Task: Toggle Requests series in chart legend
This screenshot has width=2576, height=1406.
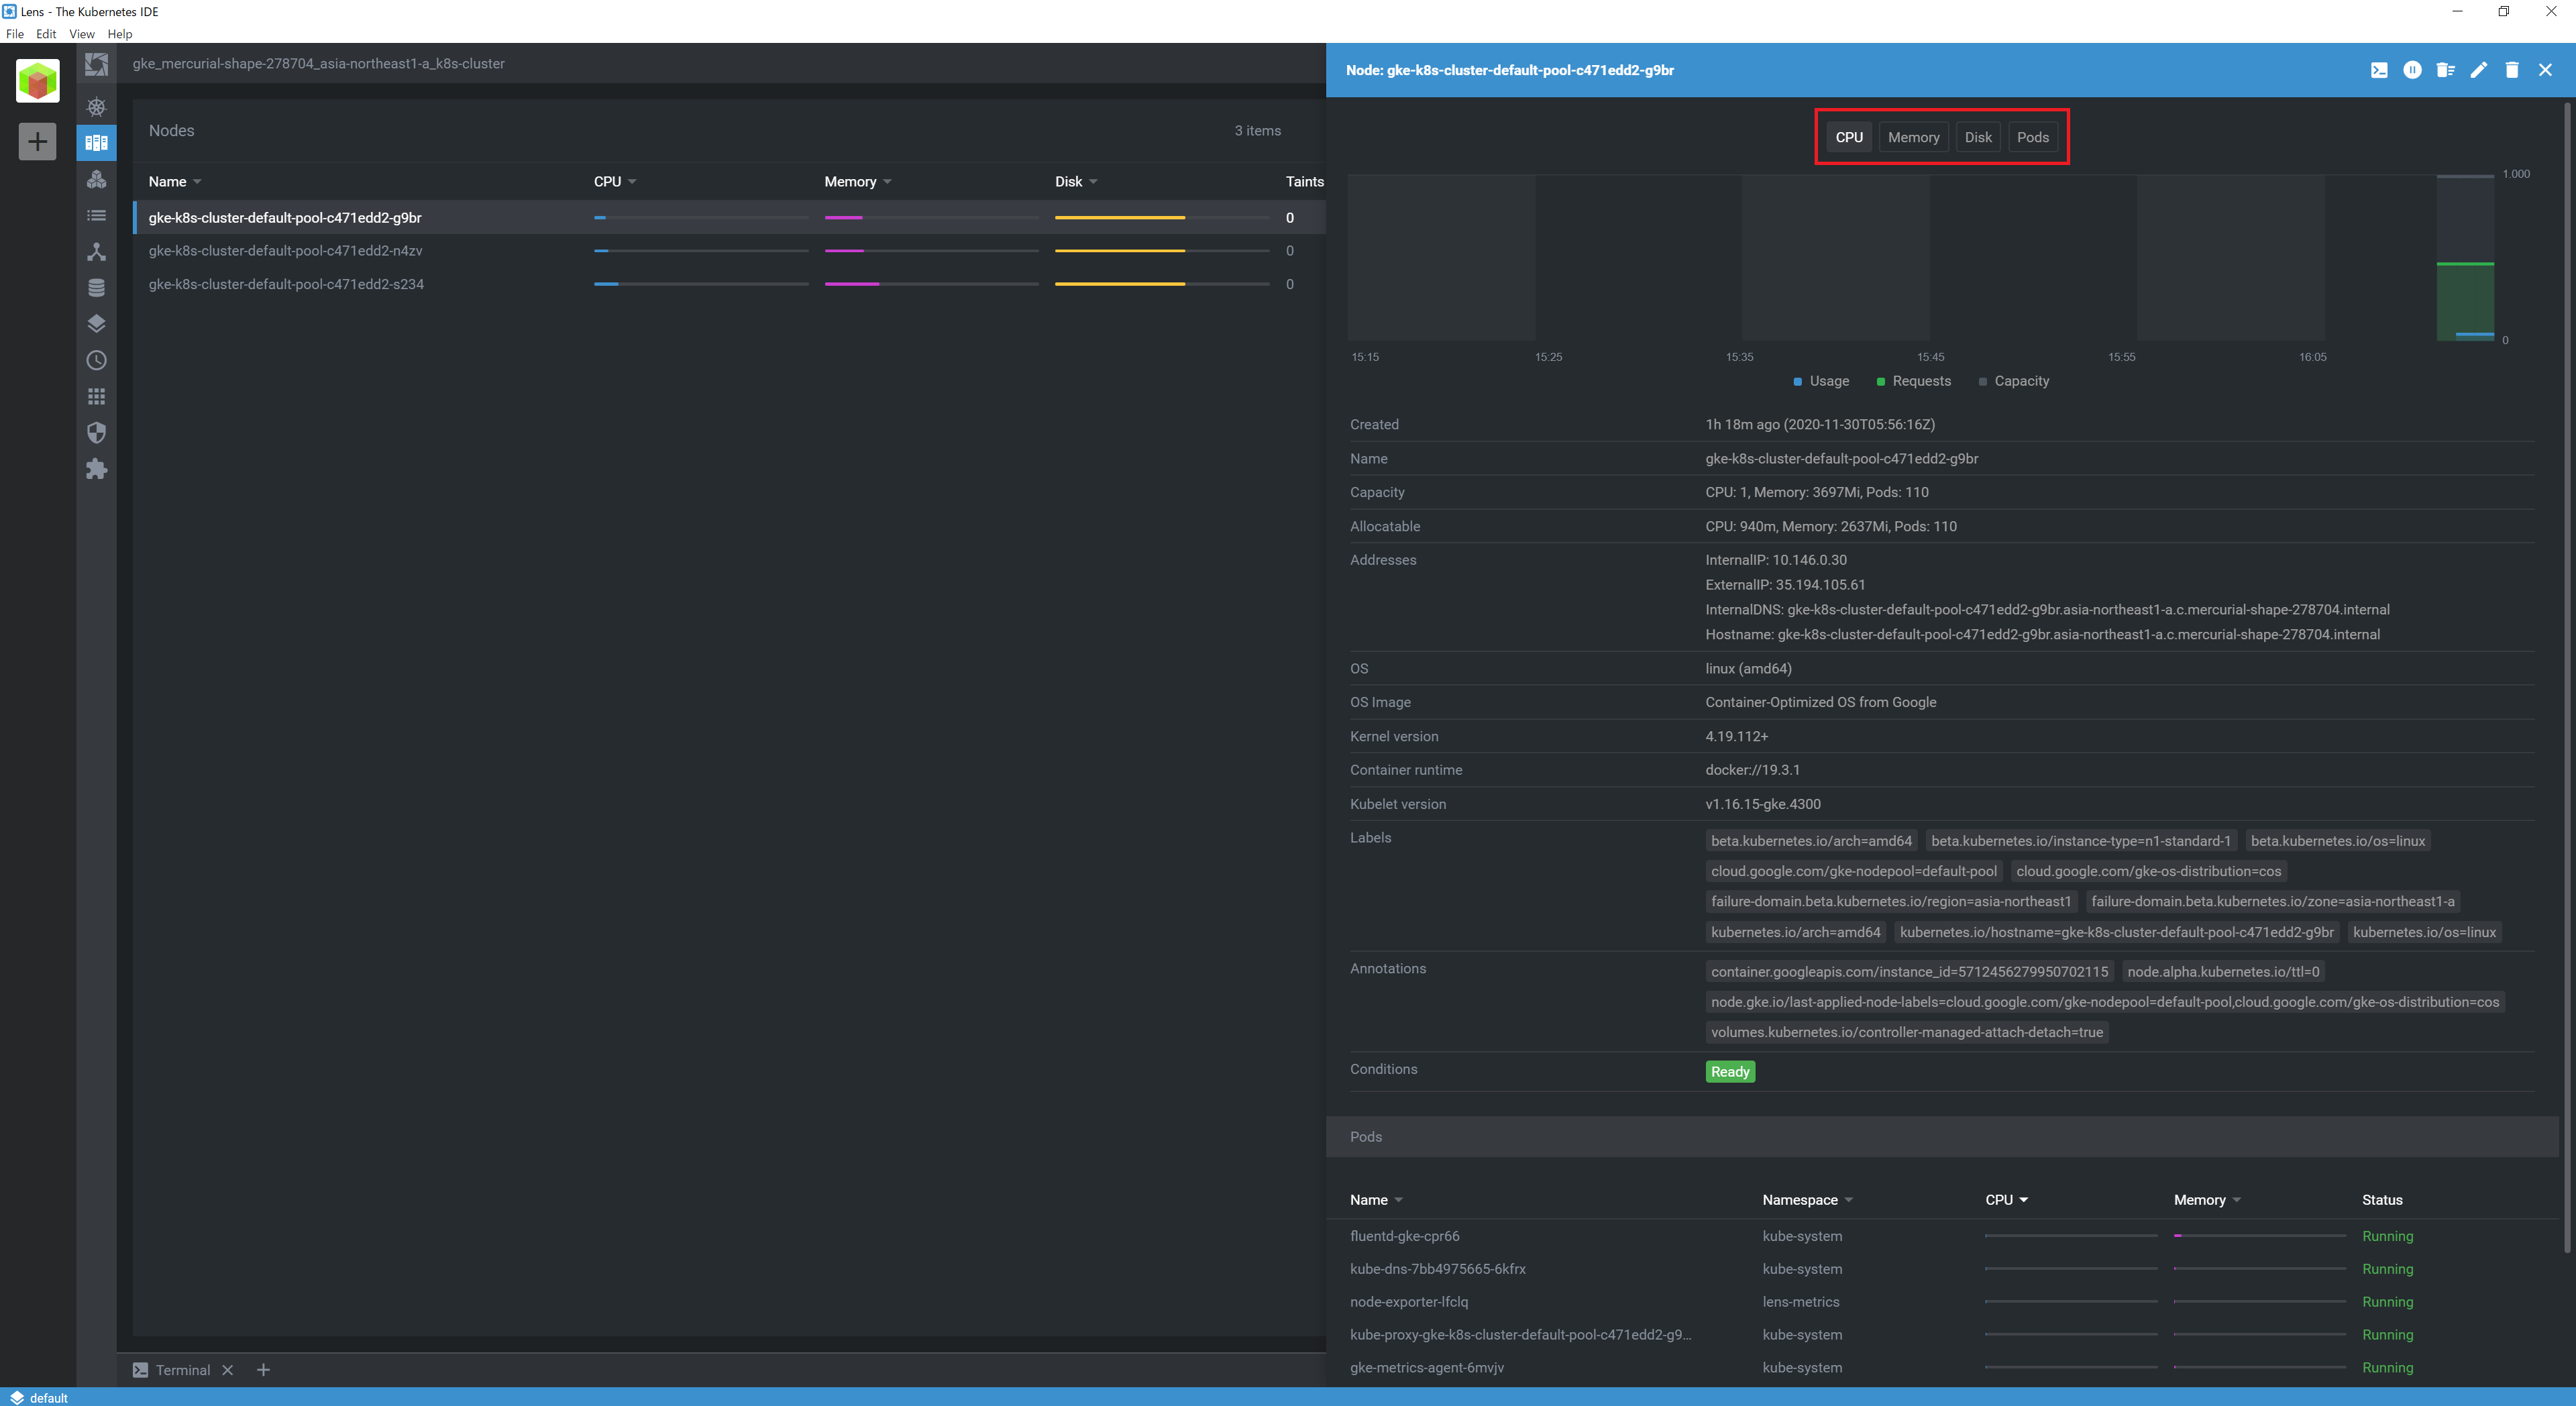Action: pyautogui.click(x=1913, y=381)
